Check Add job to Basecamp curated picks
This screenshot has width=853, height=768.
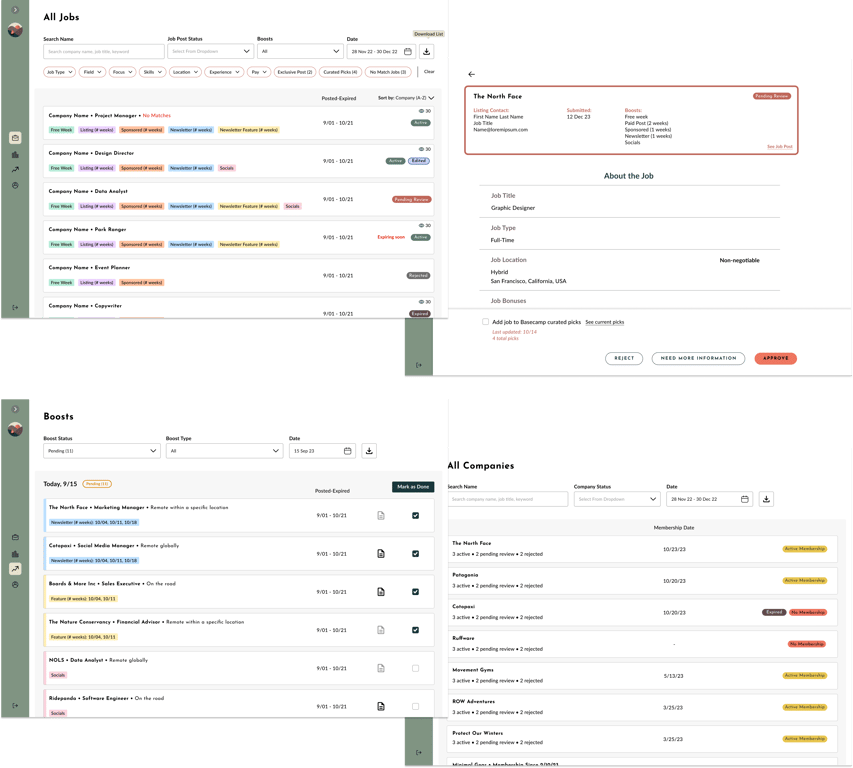point(485,321)
